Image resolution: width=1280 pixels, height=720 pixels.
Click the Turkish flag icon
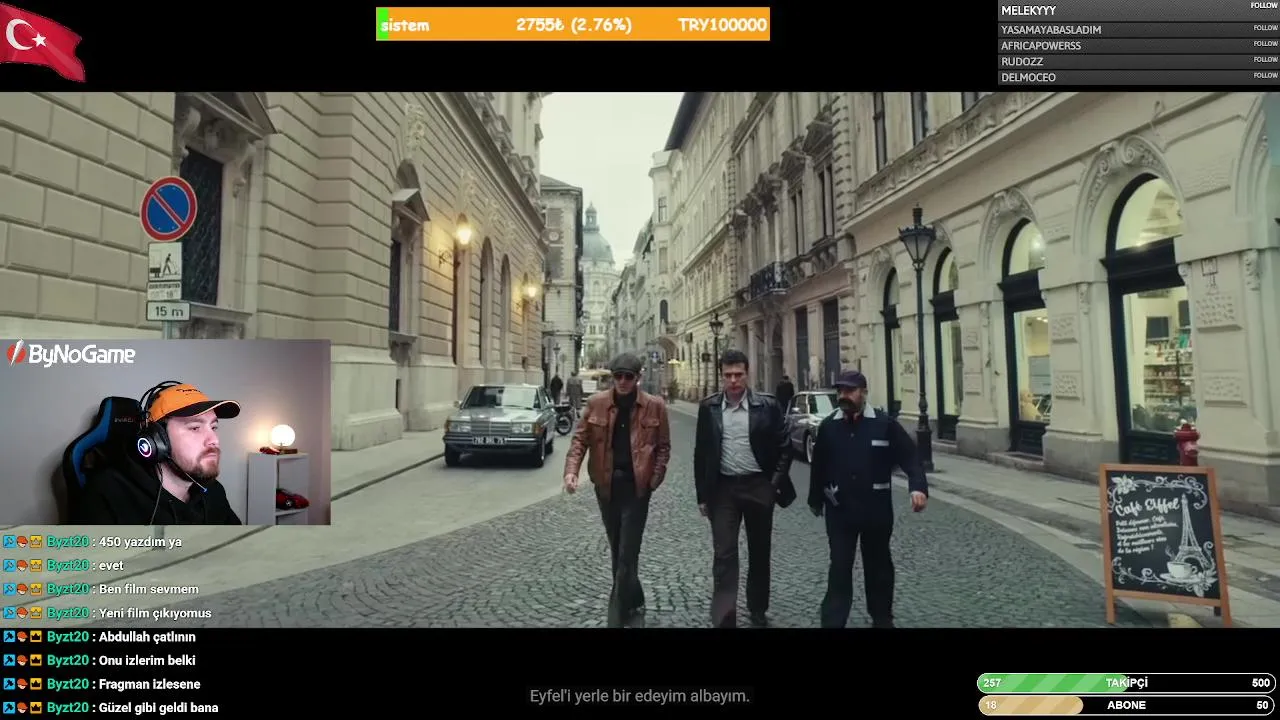pyautogui.click(x=42, y=41)
